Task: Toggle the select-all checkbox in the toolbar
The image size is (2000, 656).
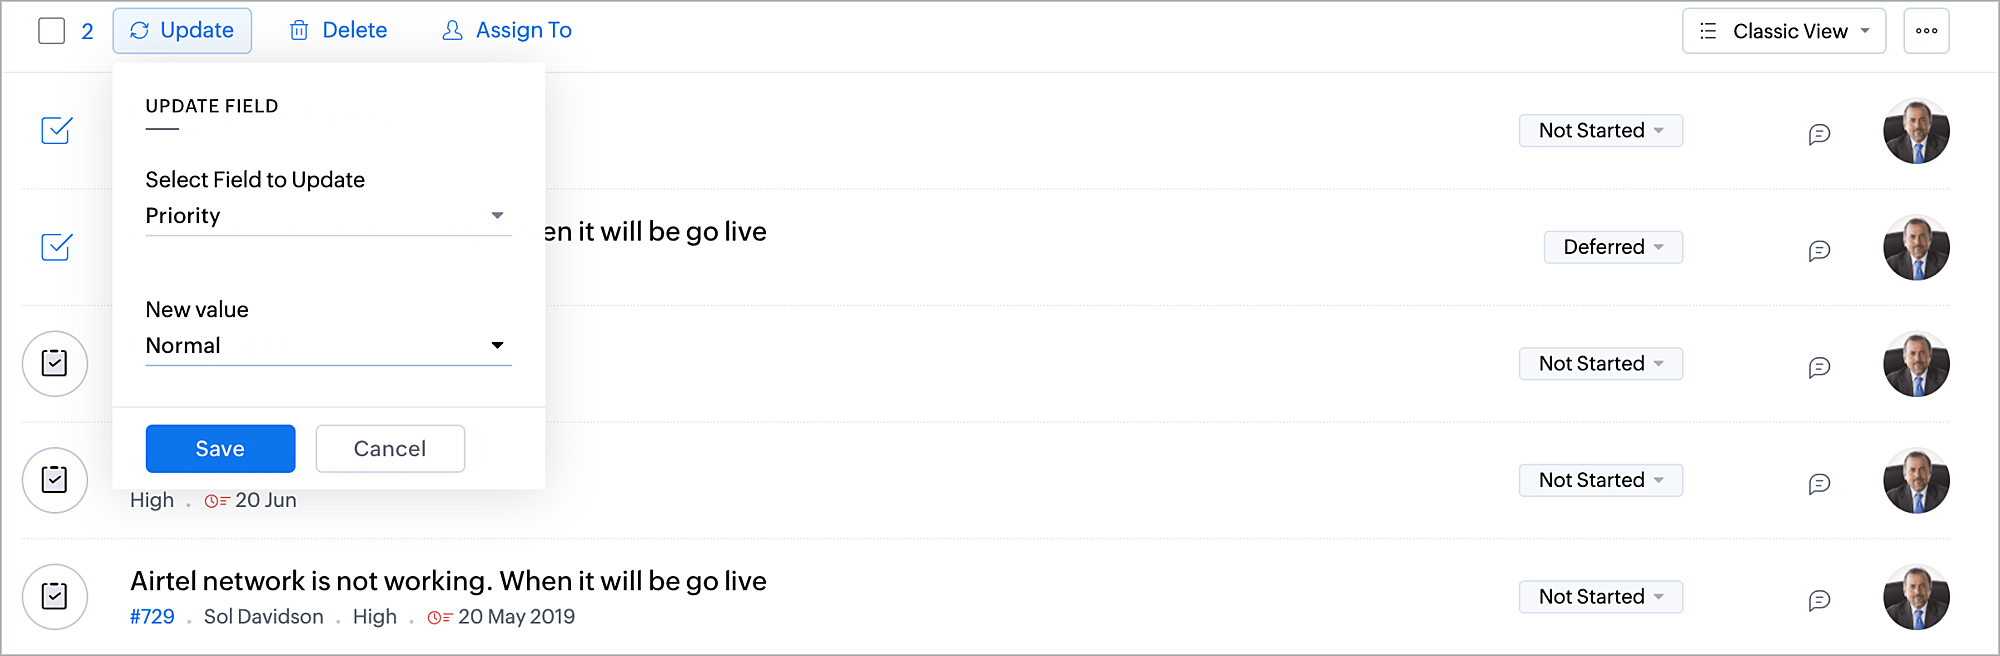Action: (52, 31)
